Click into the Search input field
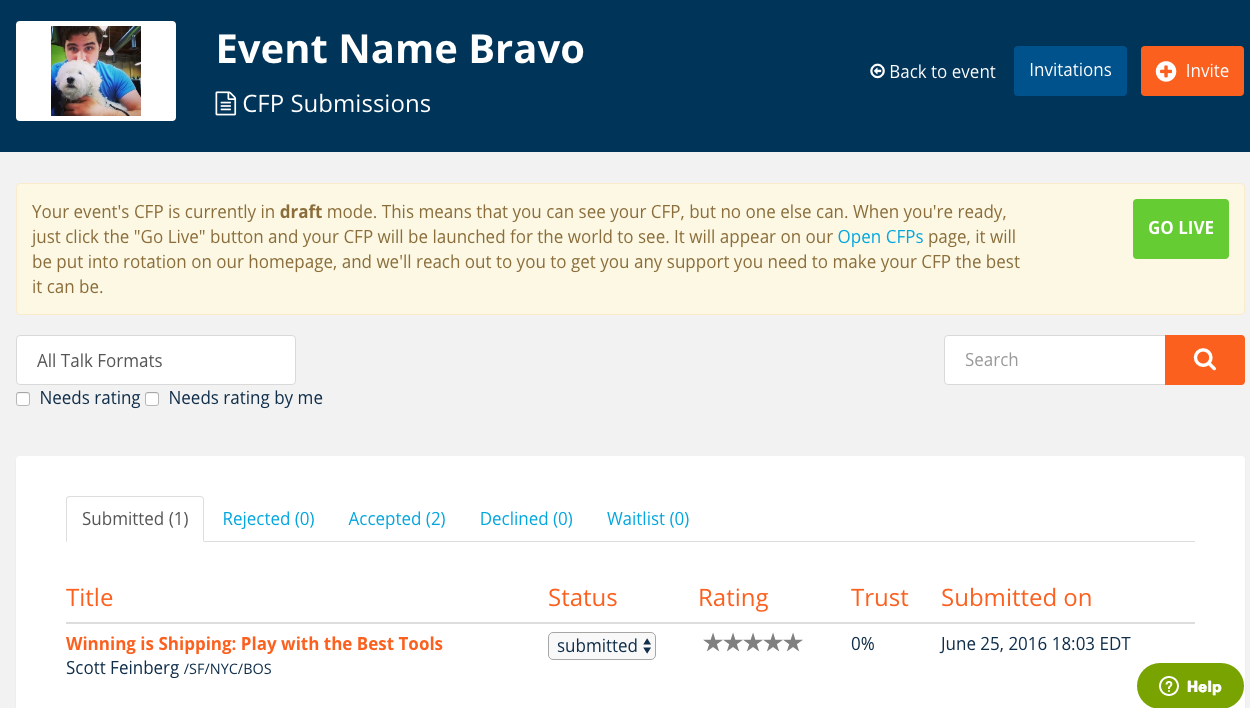Viewport: 1250px width, 708px height. click(x=1054, y=360)
